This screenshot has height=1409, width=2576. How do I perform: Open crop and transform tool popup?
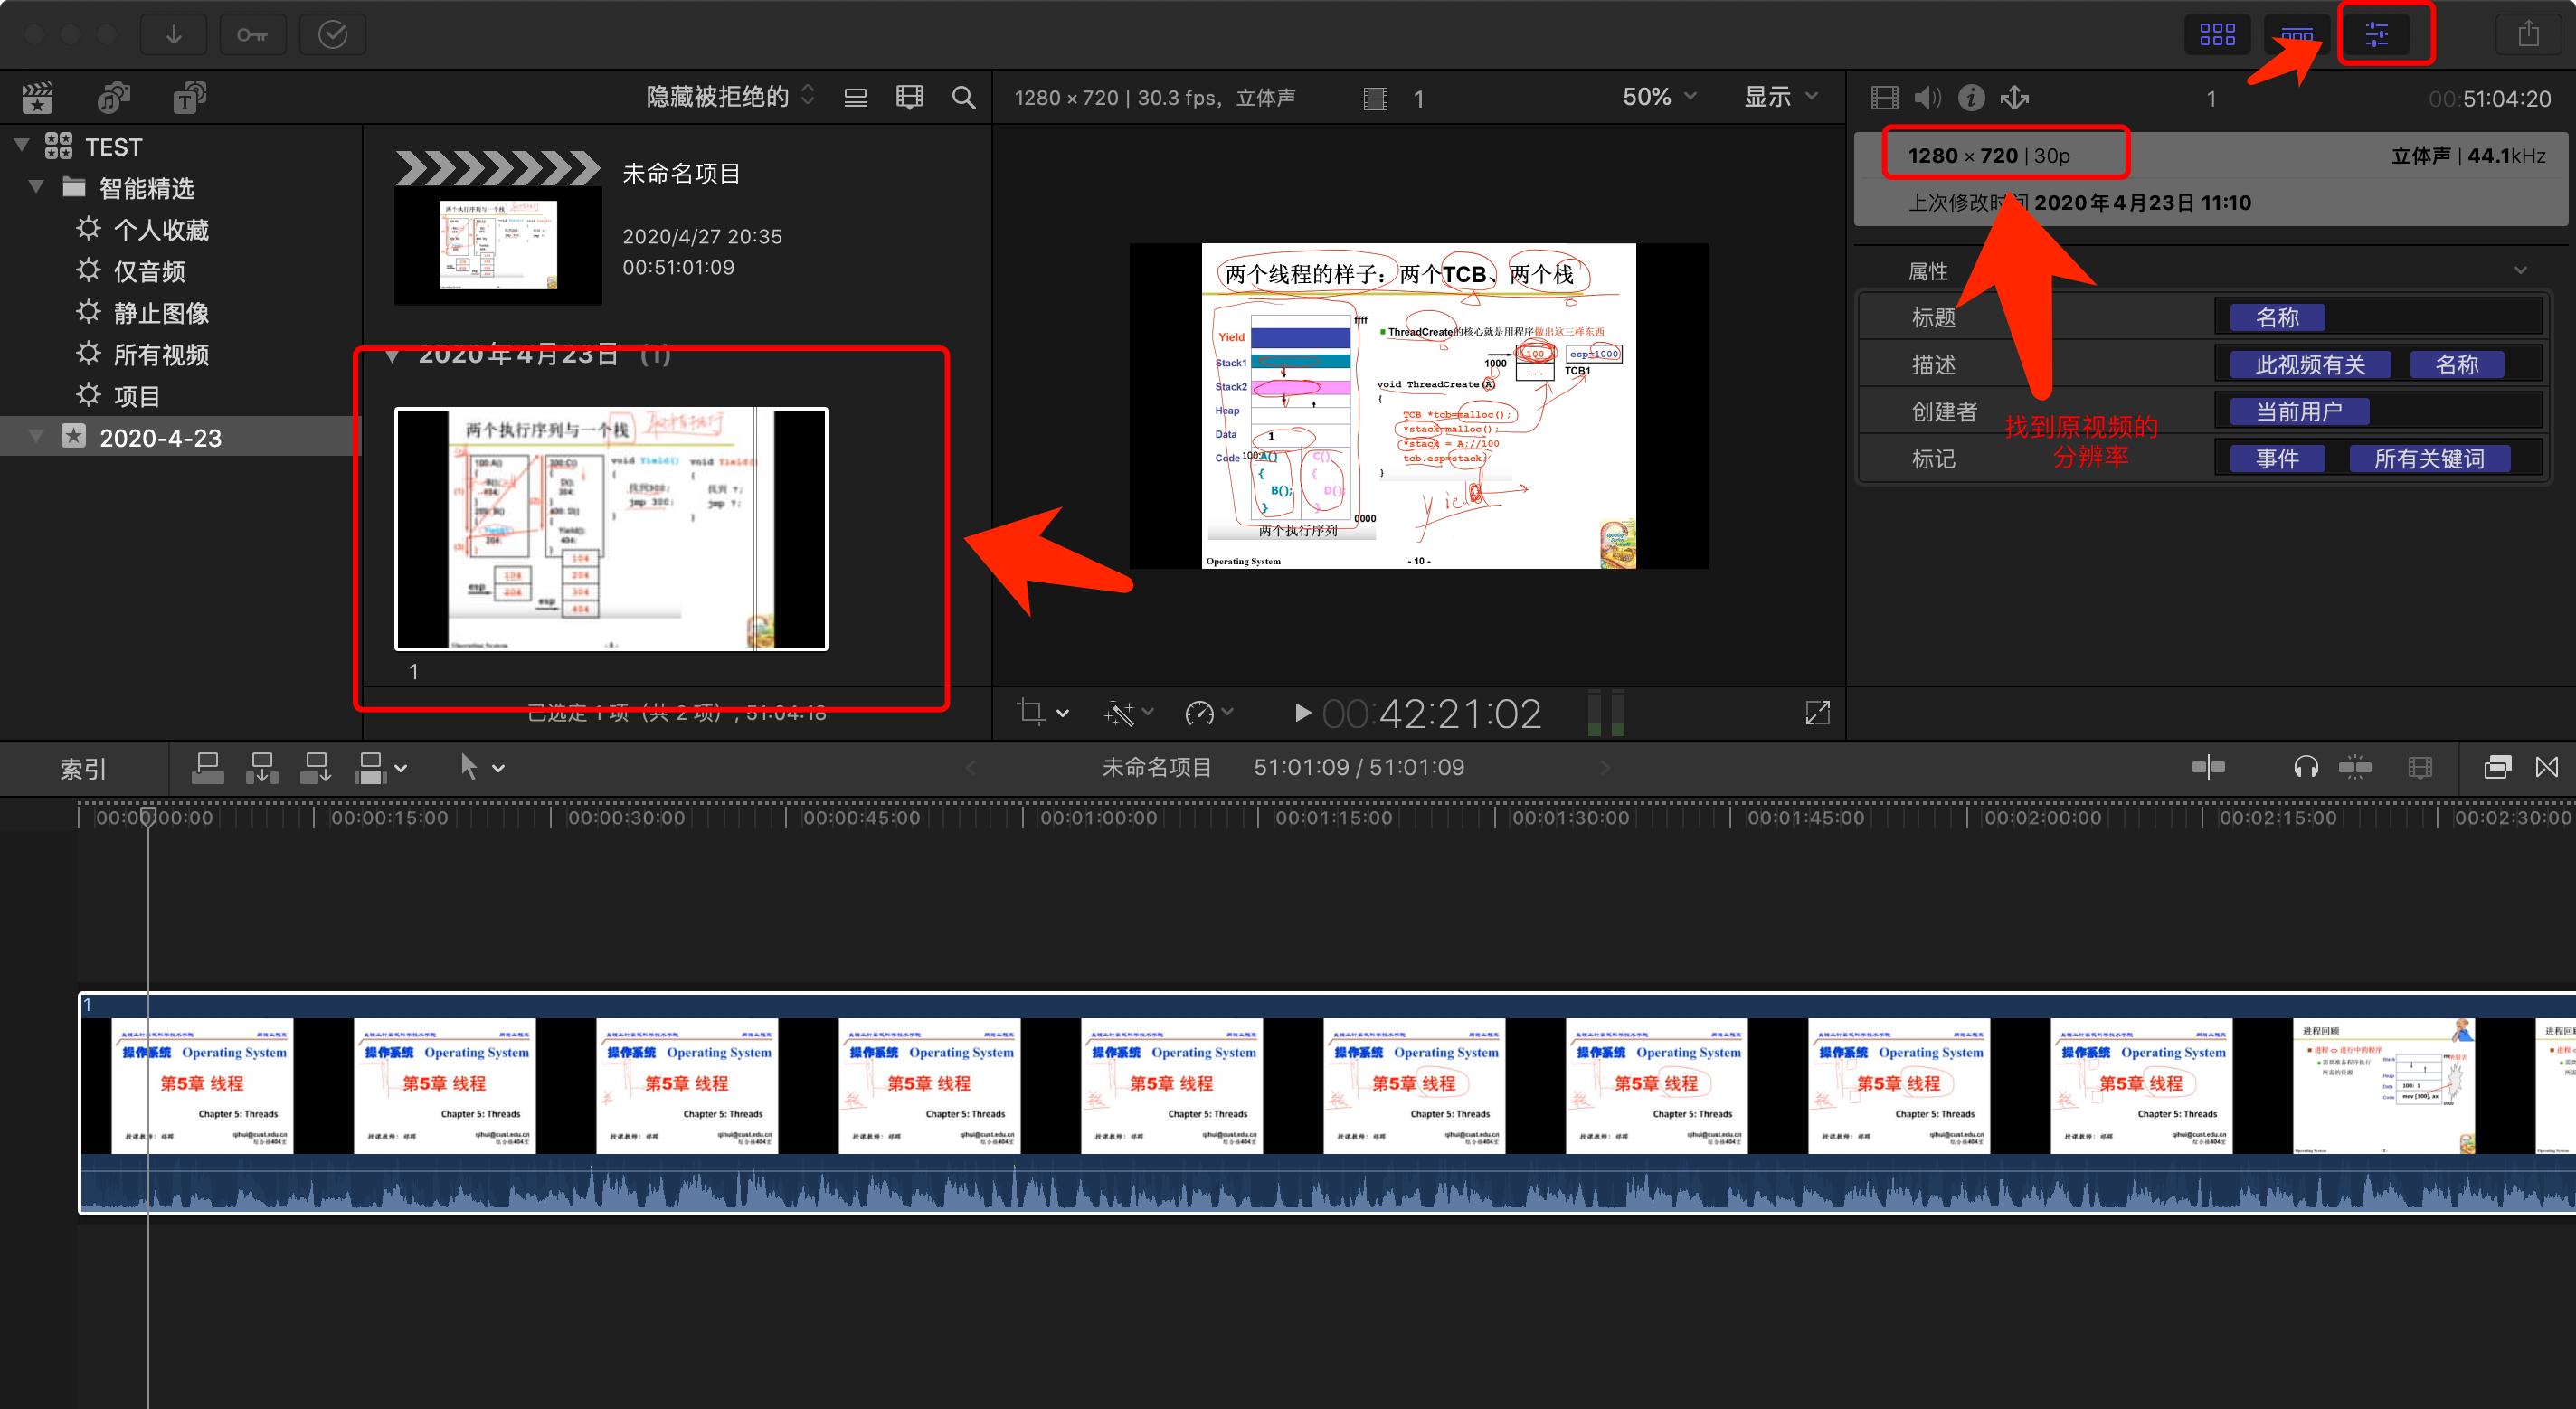[x=1041, y=712]
